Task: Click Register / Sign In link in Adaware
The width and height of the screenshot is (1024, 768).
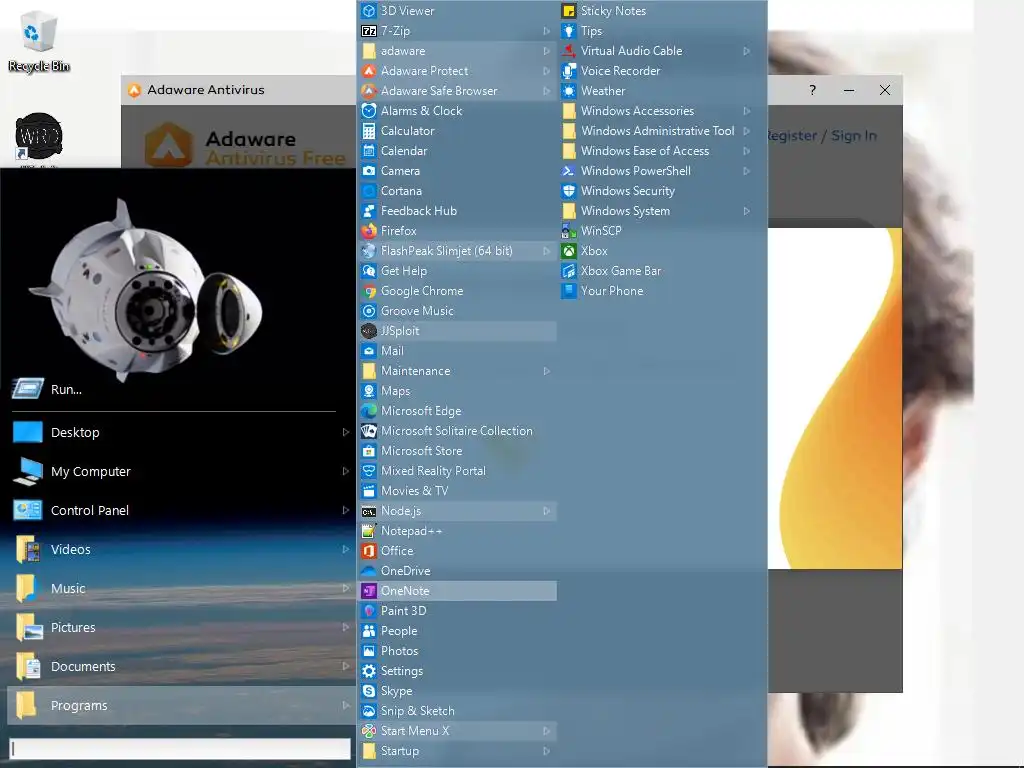Action: tap(821, 135)
